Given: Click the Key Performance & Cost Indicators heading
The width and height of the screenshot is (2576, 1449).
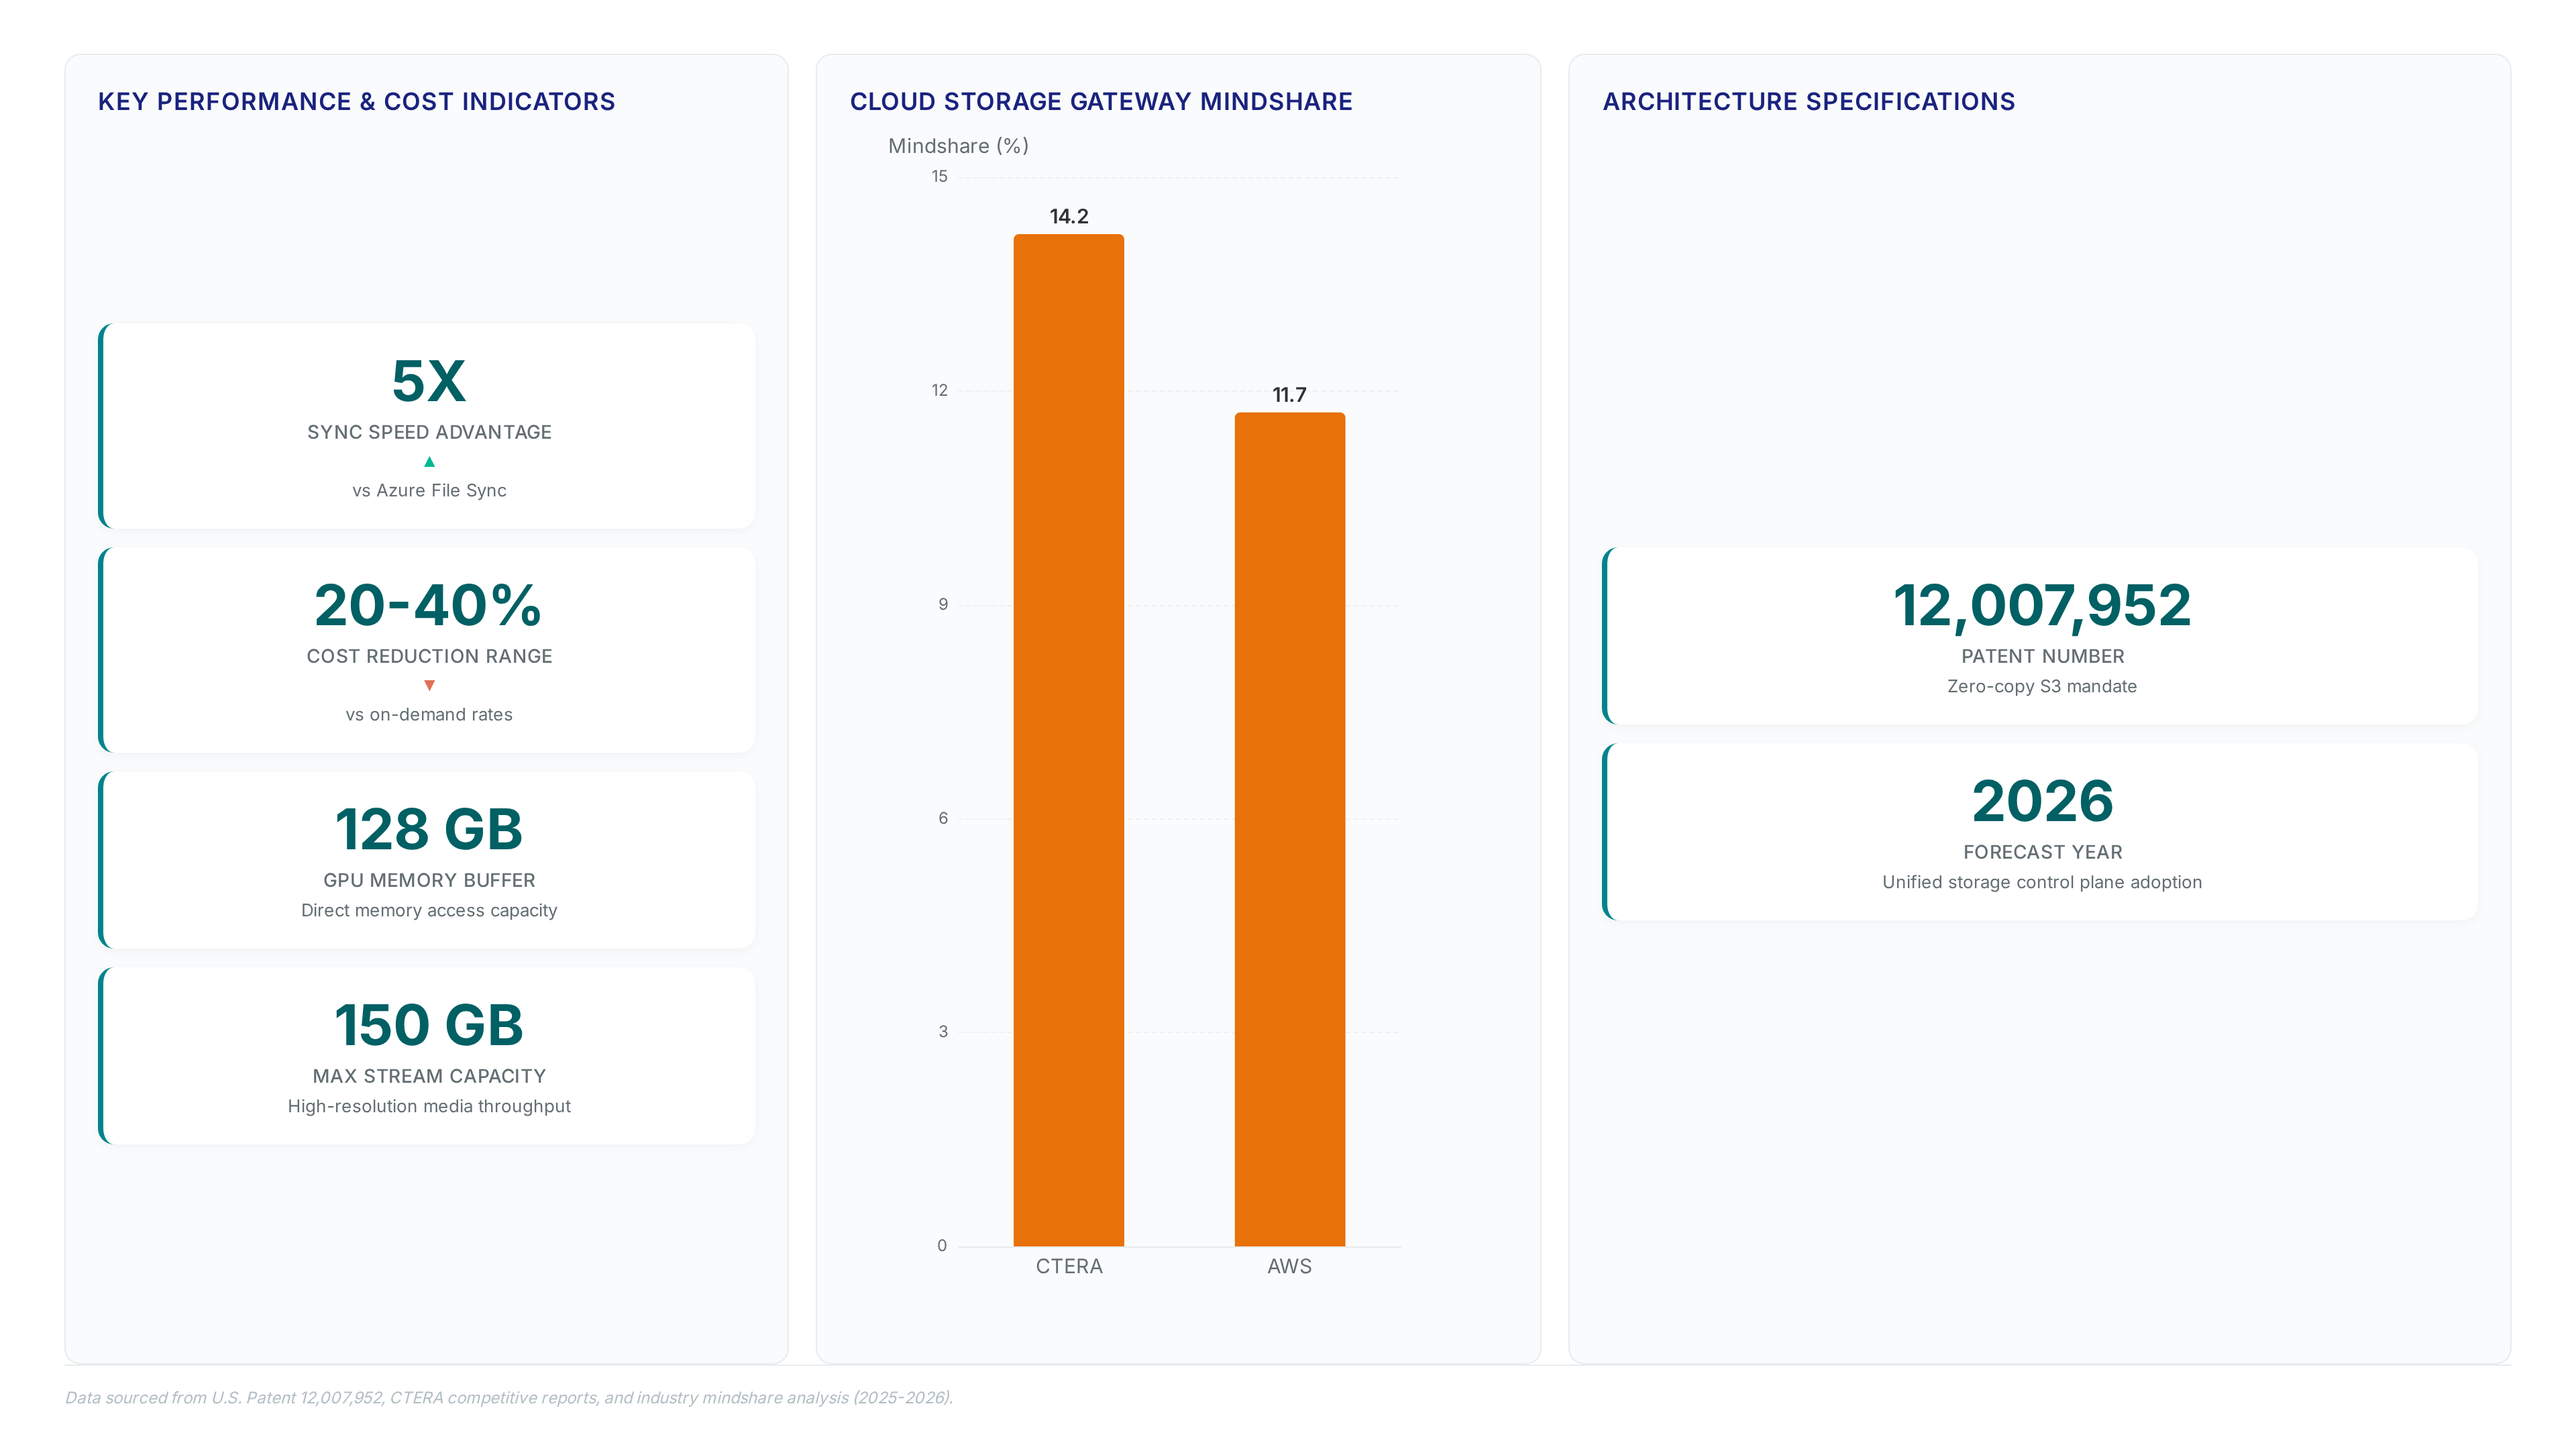Looking at the screenshot, I should click(356, 102).
